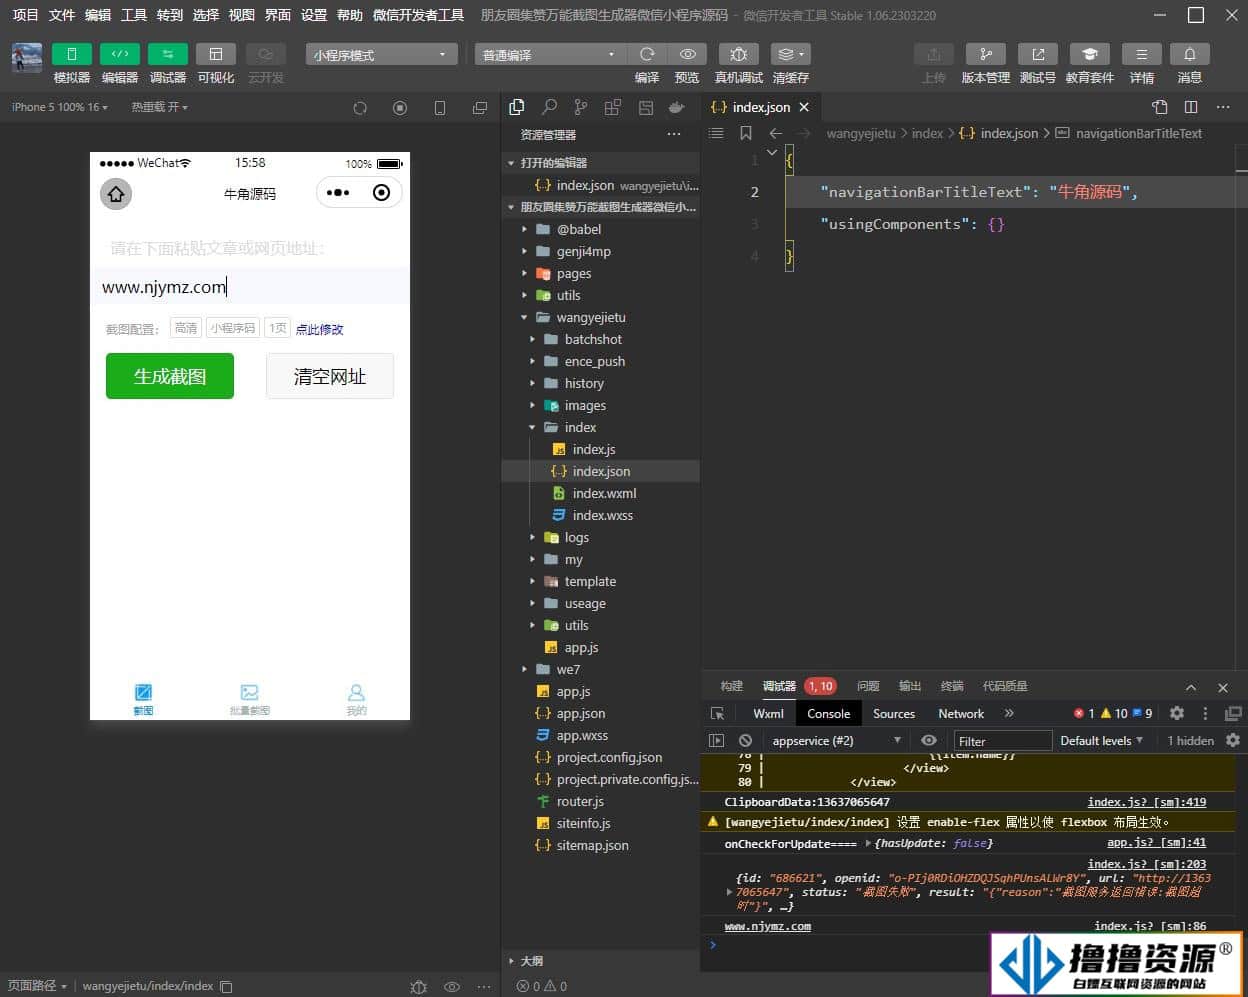Open the 微信开发者工具 menu
This screenshot has height=997, width=1248.
[x=418, y=15]
